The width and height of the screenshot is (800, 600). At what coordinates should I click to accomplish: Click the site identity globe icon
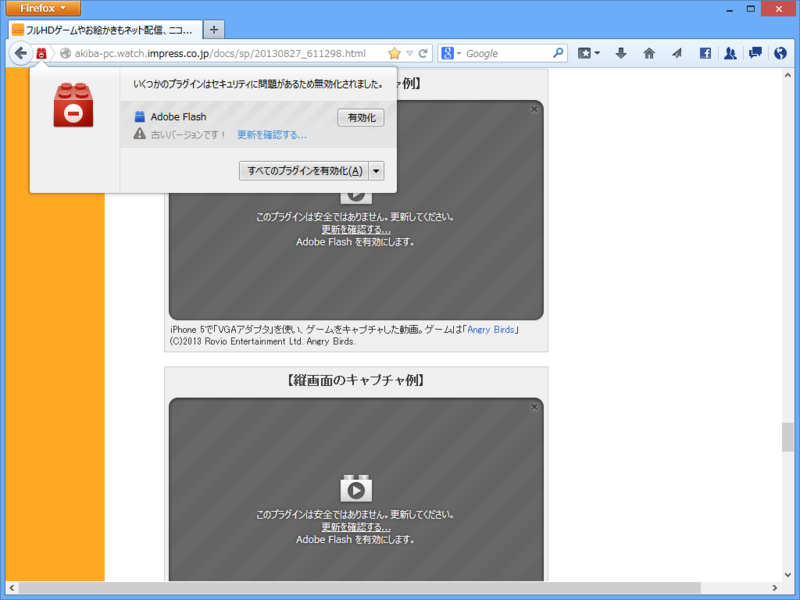point(65,54)
